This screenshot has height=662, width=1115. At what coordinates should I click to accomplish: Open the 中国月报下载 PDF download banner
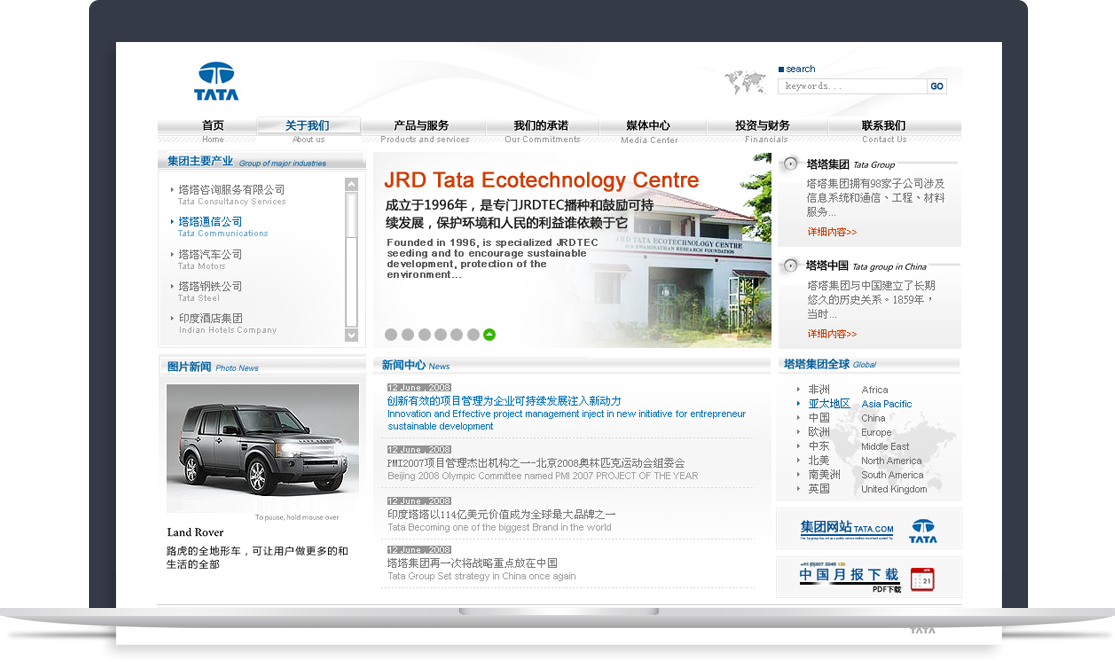(x=868, y=577)
